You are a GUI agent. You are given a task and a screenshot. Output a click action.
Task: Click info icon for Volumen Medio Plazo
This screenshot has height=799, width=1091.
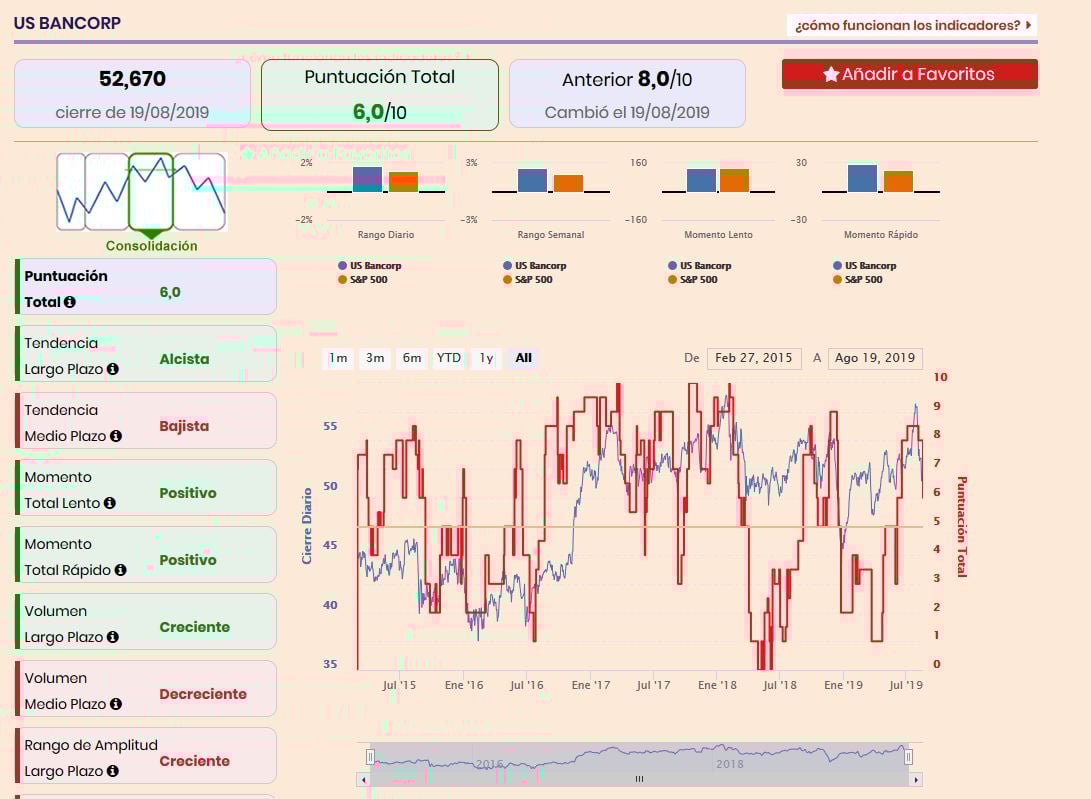coord(116,704)
